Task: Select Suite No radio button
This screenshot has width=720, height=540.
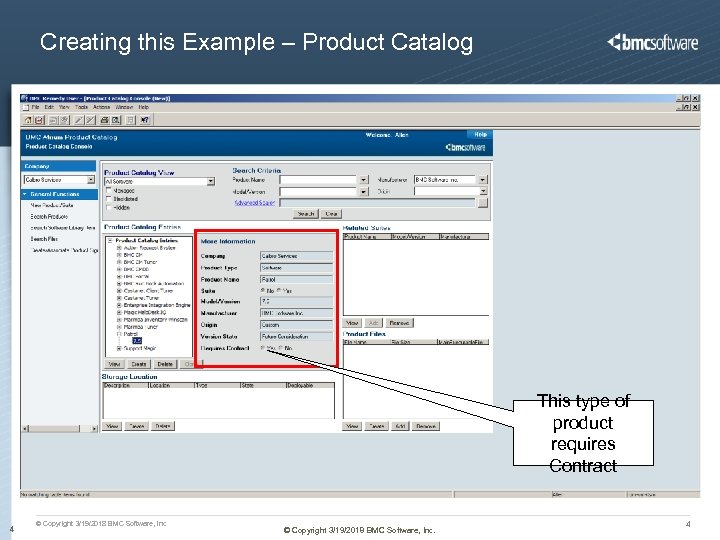Action: point(263,291)
